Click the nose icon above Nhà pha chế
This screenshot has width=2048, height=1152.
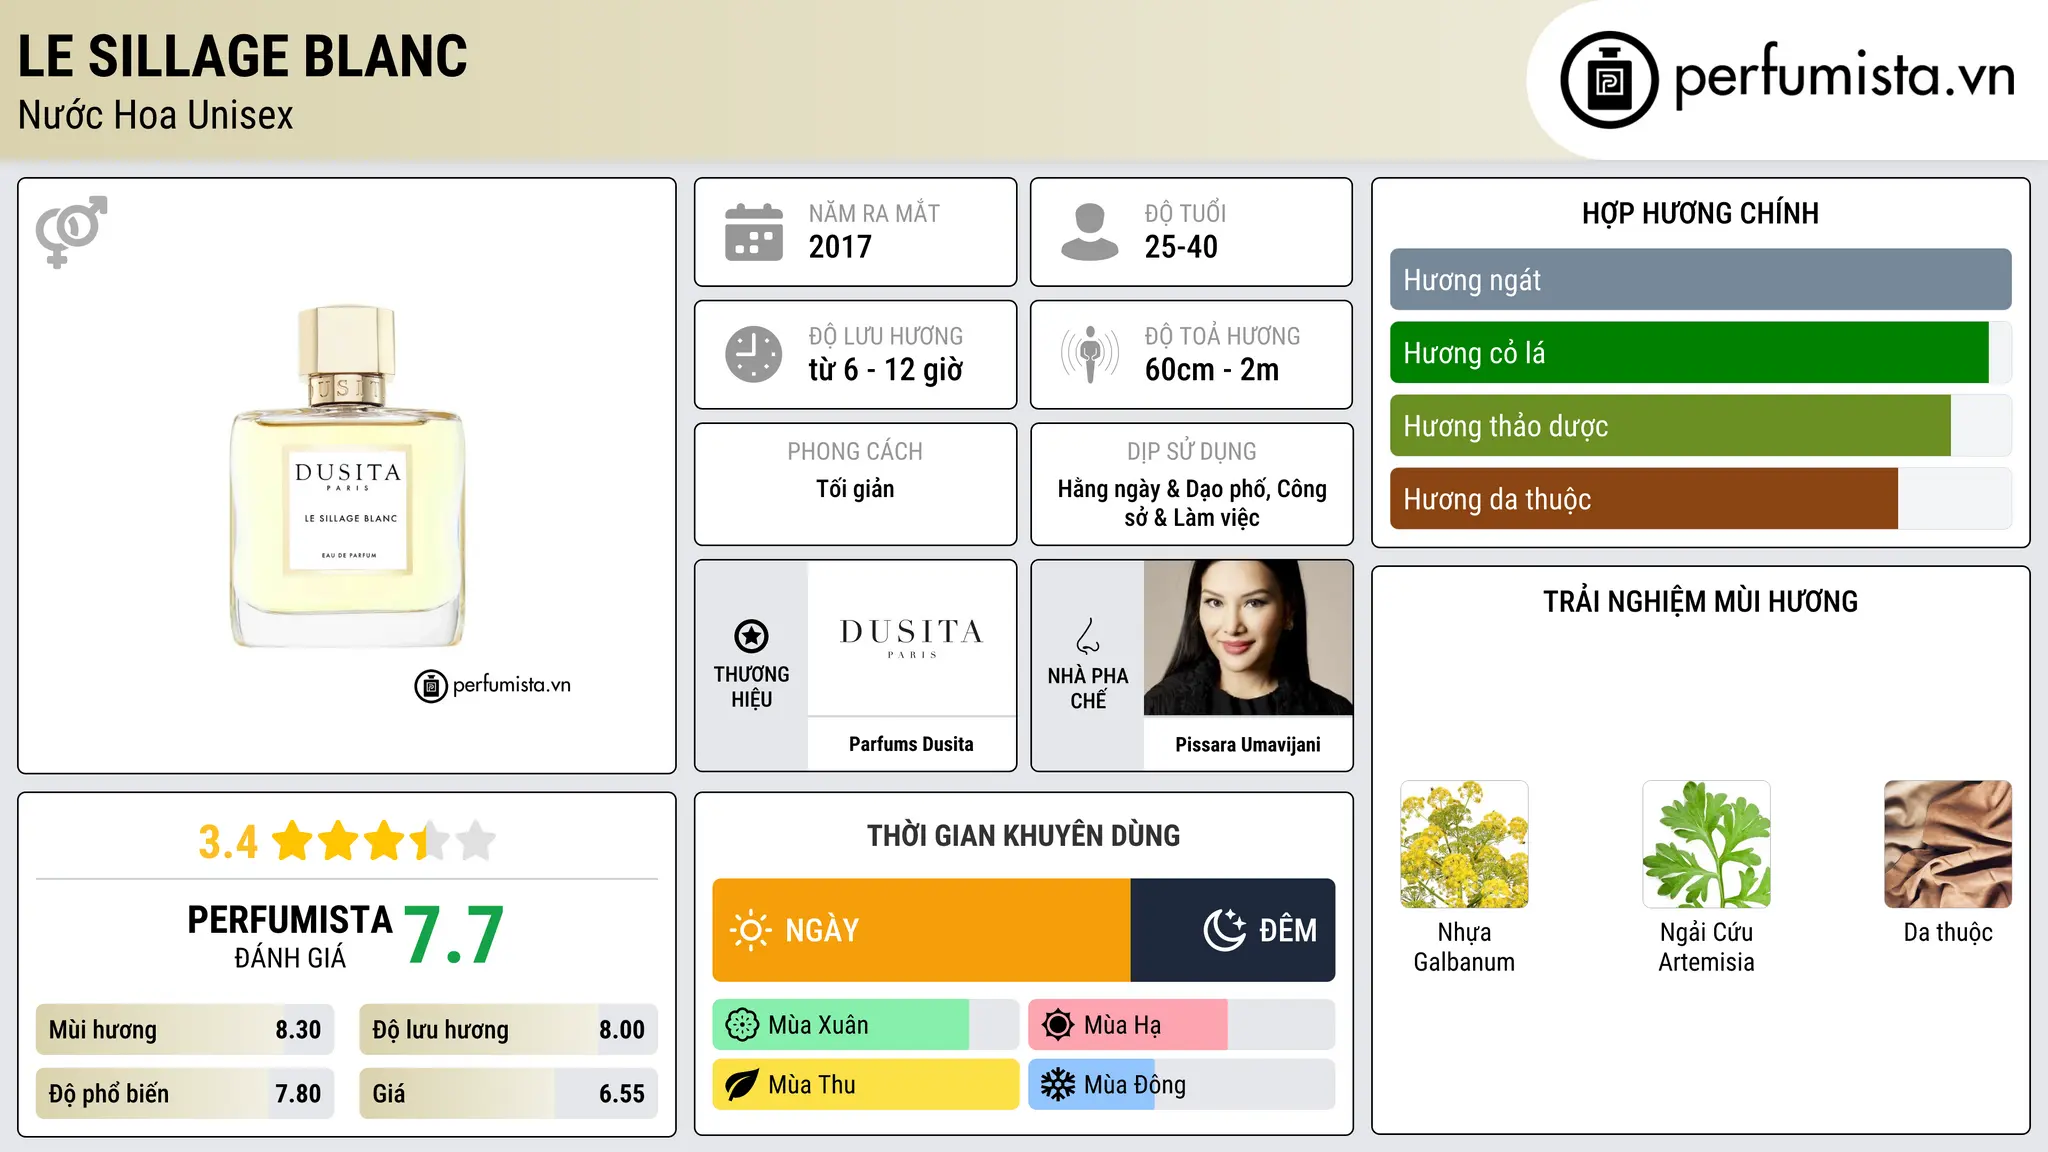tap(1088, 636)
